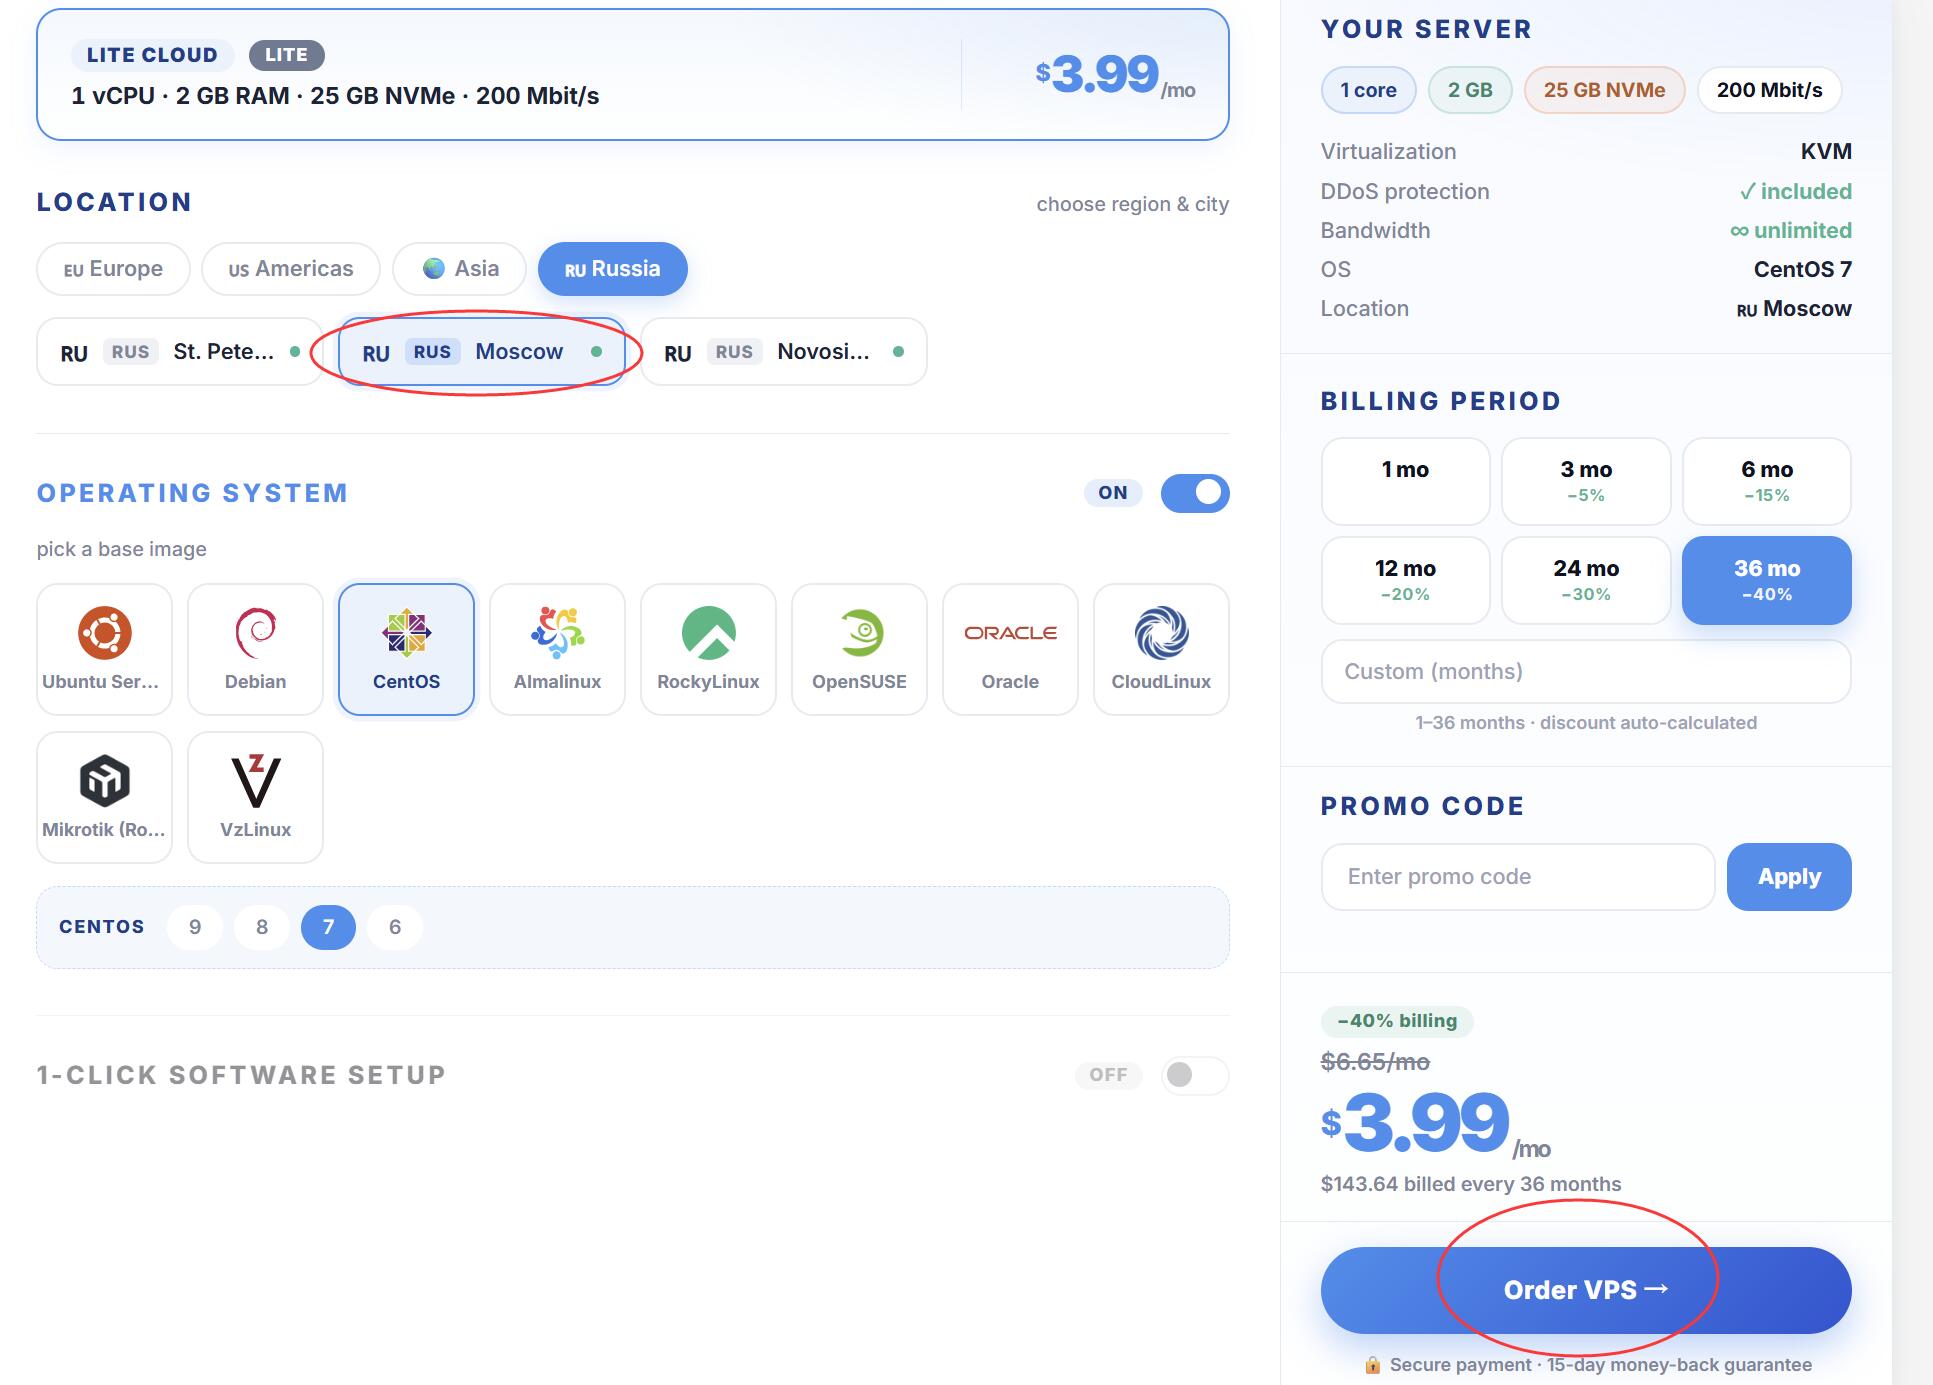Select CentOS version 8

(x=262, y=927)
